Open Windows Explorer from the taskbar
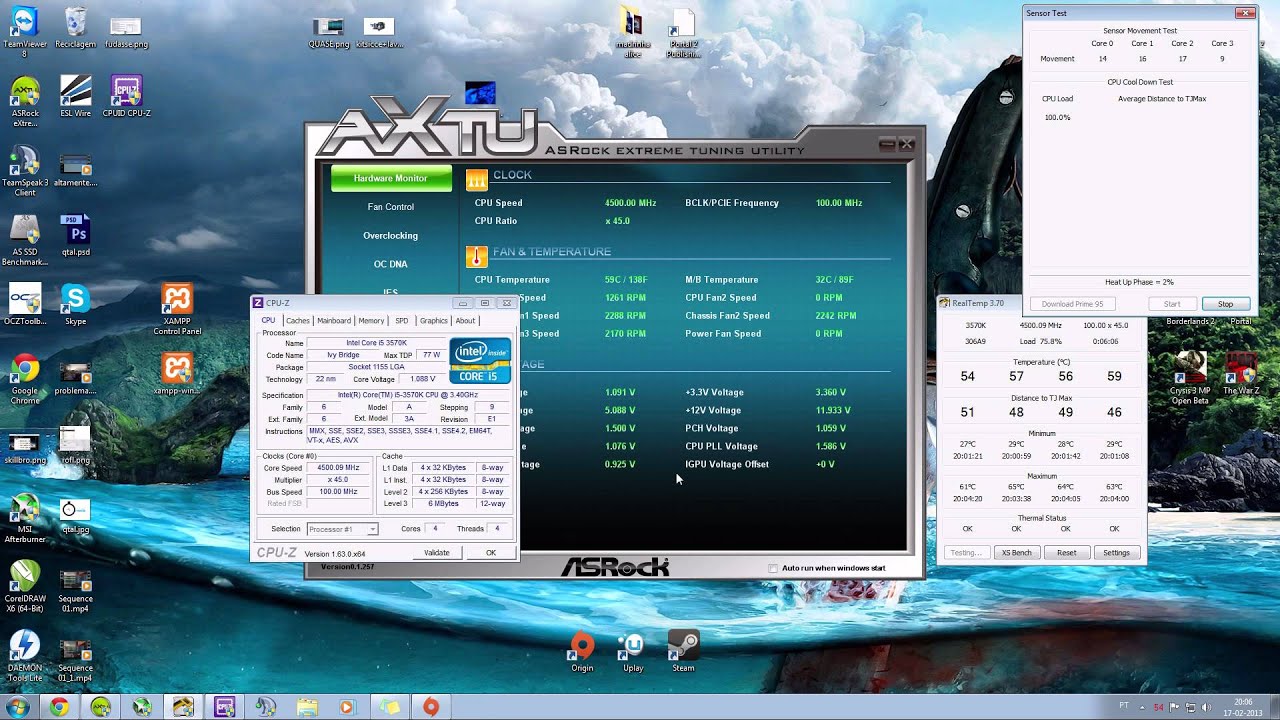The width and height of the screenshot is (1280, 720). pos(307,707)
